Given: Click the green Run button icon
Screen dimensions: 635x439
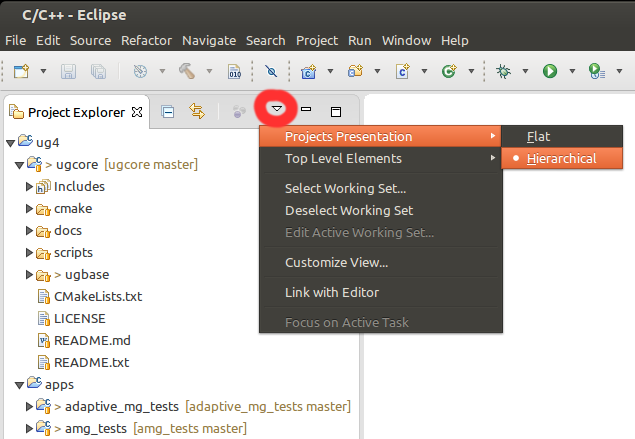Looking at the screenshot, I should [550, 71].
